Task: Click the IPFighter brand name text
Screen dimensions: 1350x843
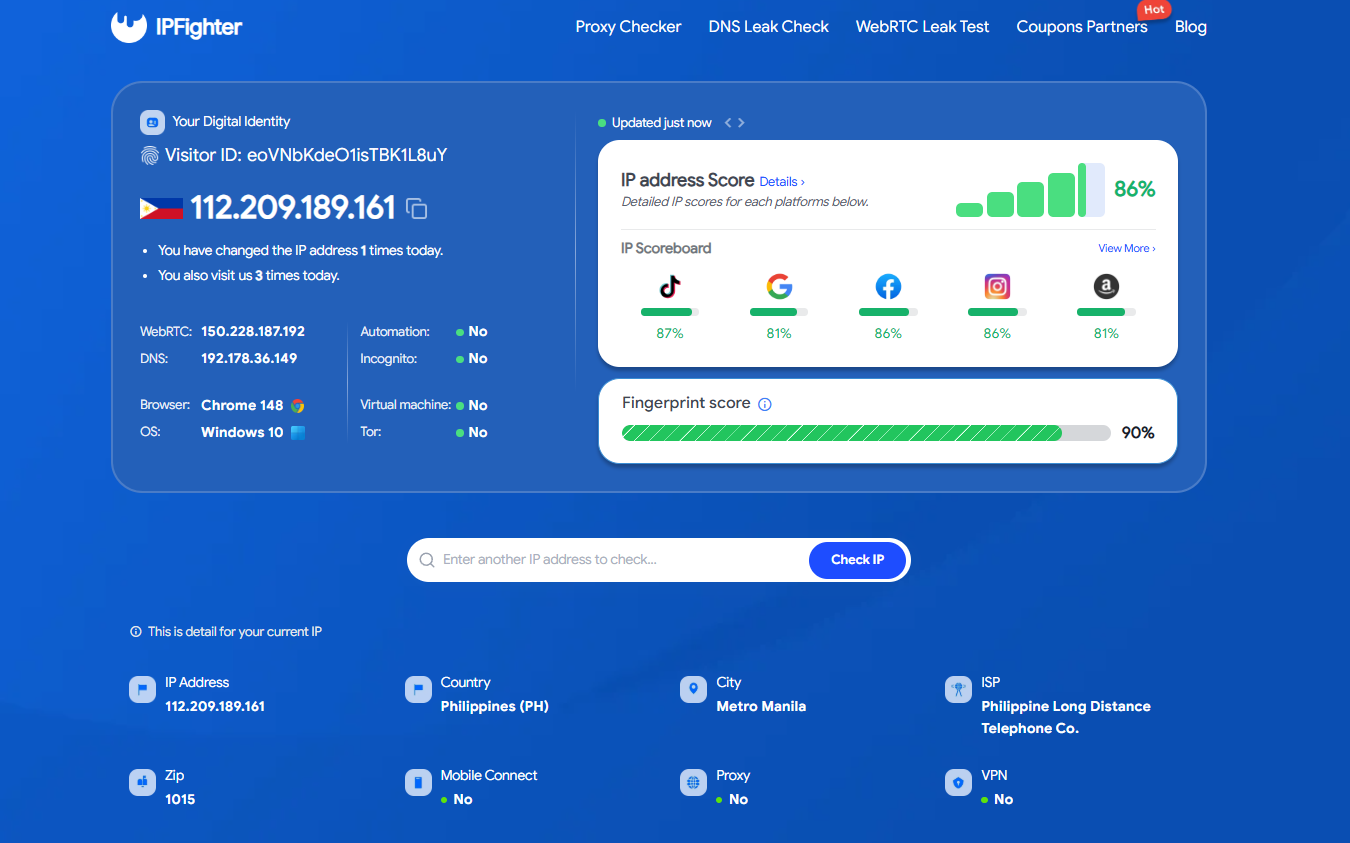Action: (x=199, y=27)
